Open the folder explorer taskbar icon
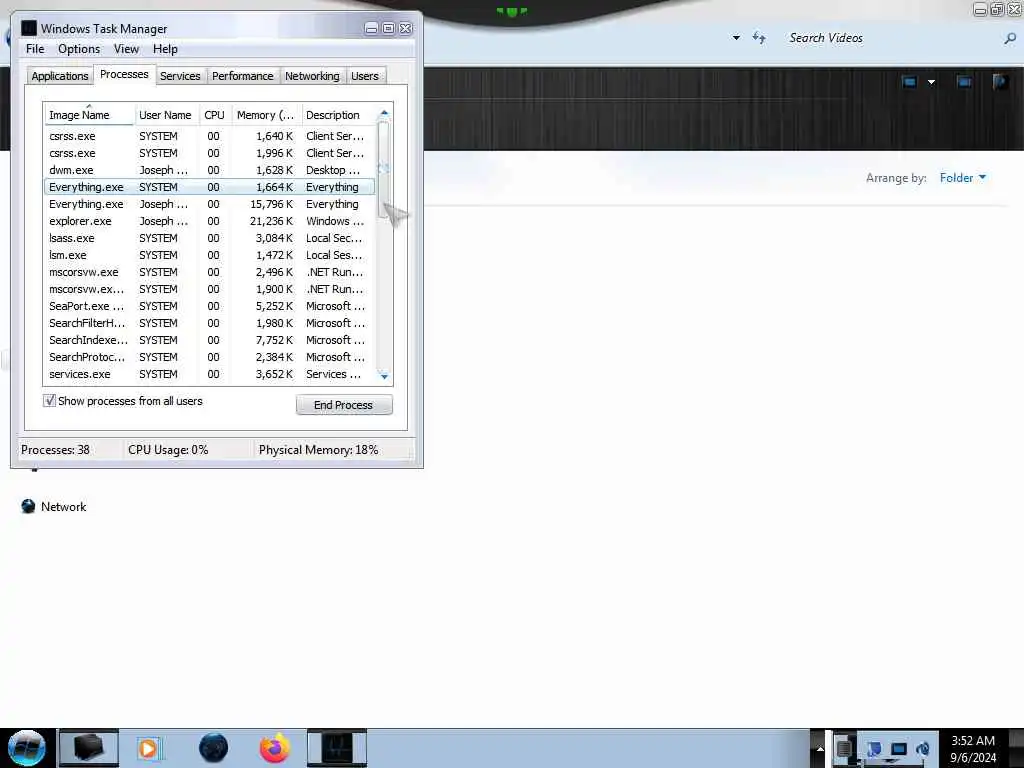The height and width of the screenshot is (768, 1024). pyautogui.click(x=89, y=748)
